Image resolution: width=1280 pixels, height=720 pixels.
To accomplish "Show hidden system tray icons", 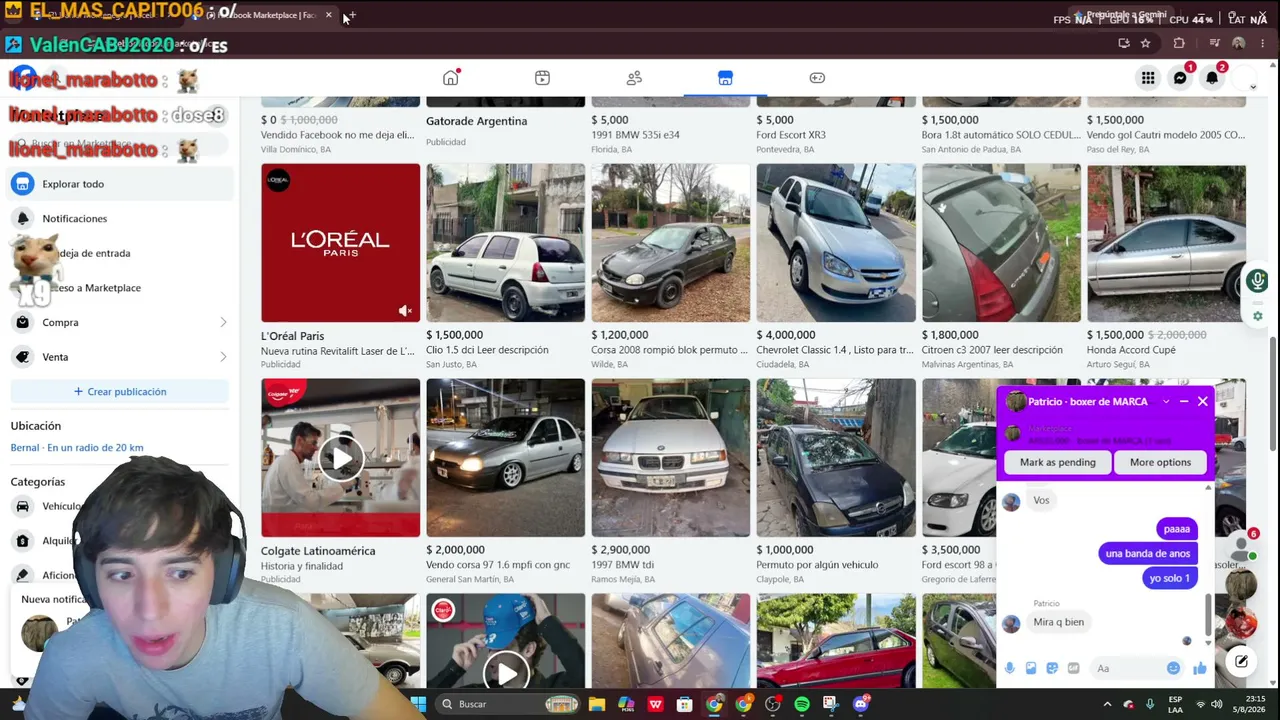I will 1106,704.
